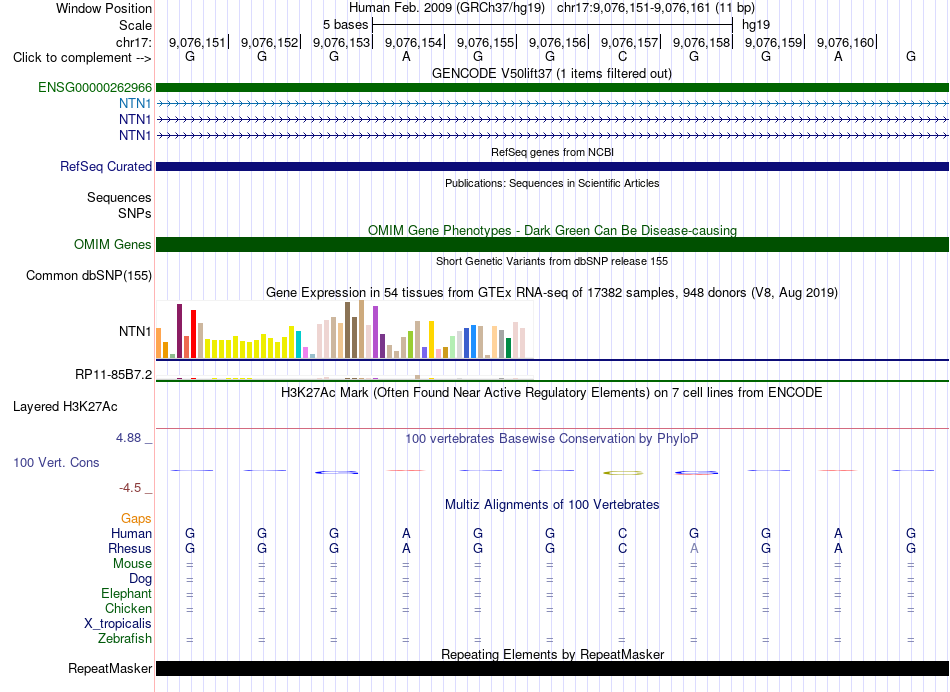The height and width of the screenshot is (692, 950).
Task: Click the Human species label
Action: click(x=131, y=533)
